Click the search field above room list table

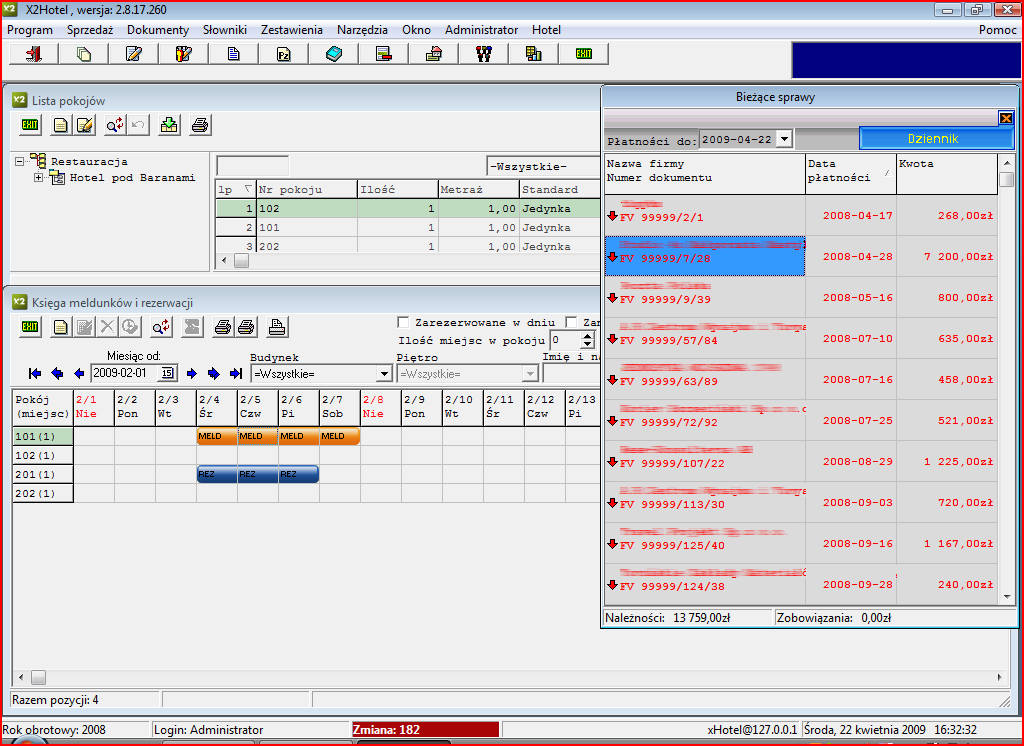(x=252, y=165)
